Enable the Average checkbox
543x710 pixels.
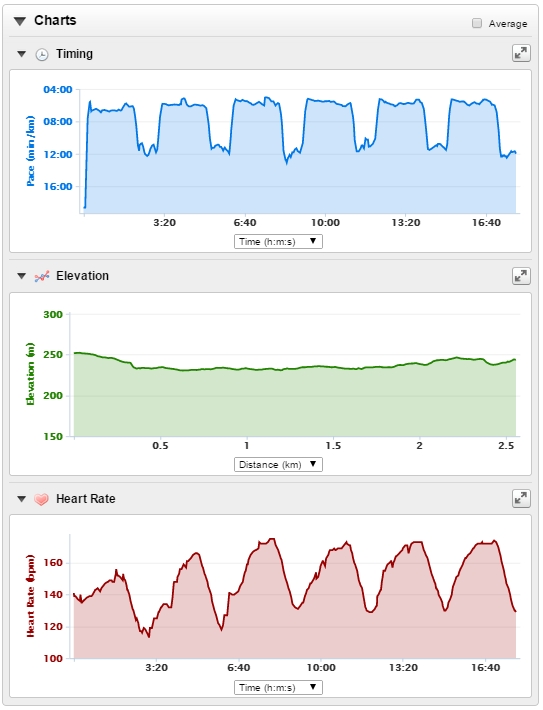477,23
